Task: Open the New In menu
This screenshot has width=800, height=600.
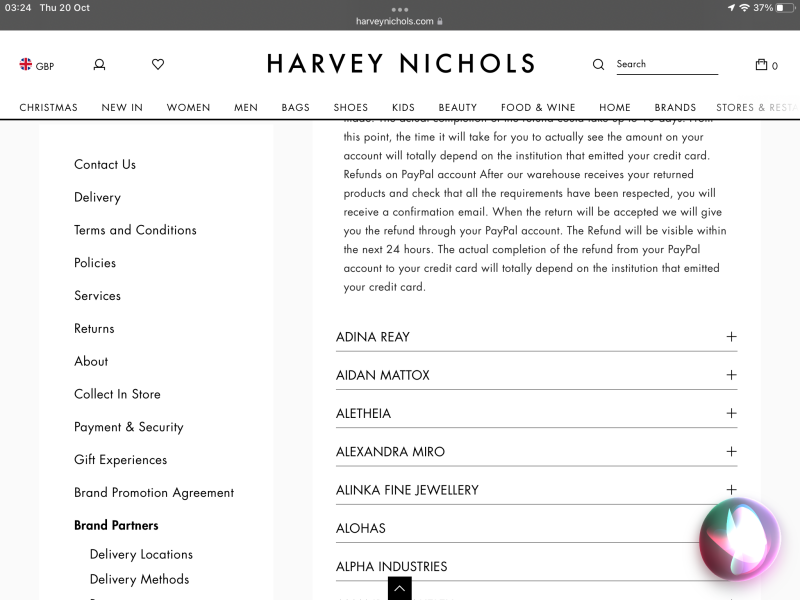Action: coord(122,107)
